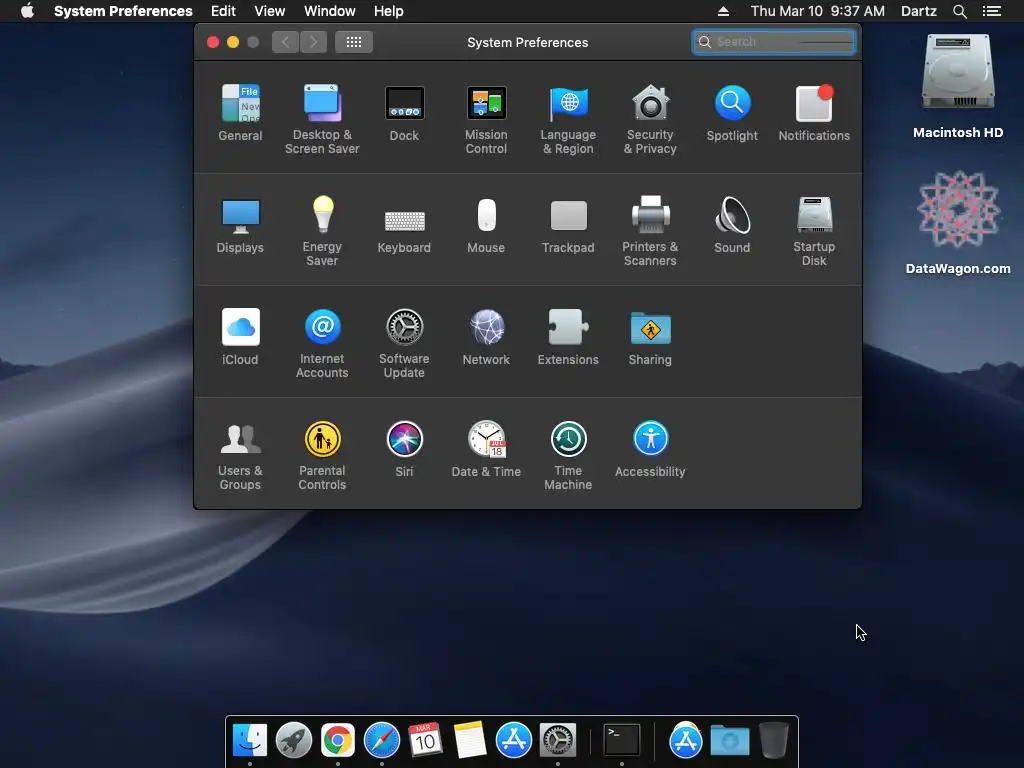Screen dimensions: 1024x768
Task: Select the DataWagon.com desktop icon
Action: click(x=957, y=223)
